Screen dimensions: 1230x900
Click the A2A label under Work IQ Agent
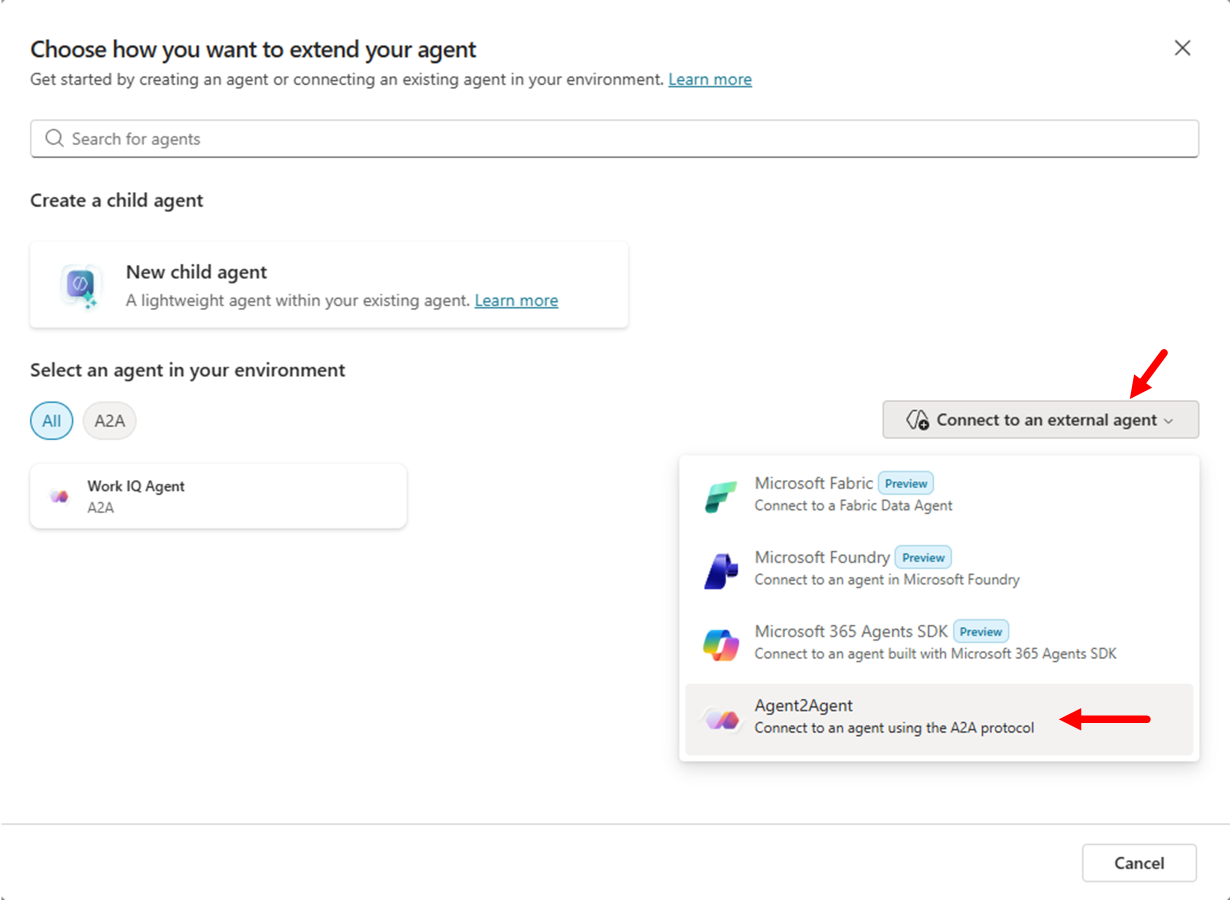click(x=100, y=508)
